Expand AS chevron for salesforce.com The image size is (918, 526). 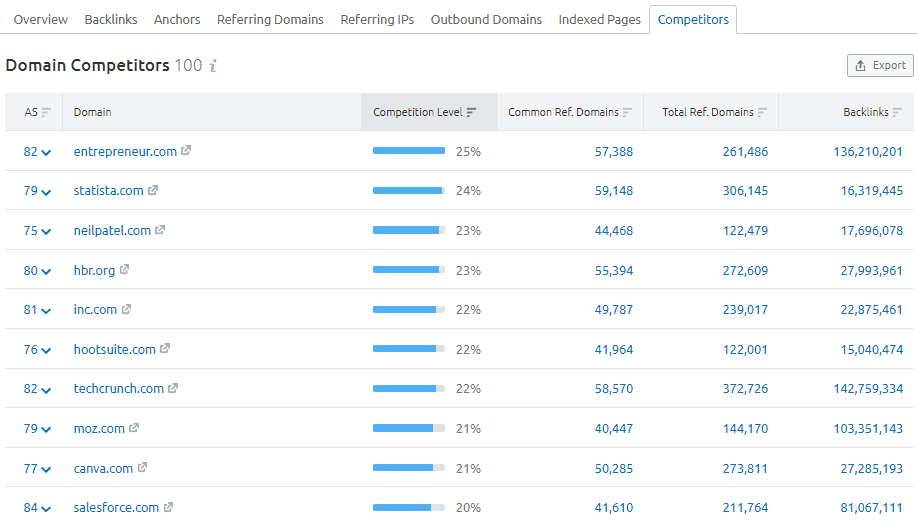[x=46, y=509]
